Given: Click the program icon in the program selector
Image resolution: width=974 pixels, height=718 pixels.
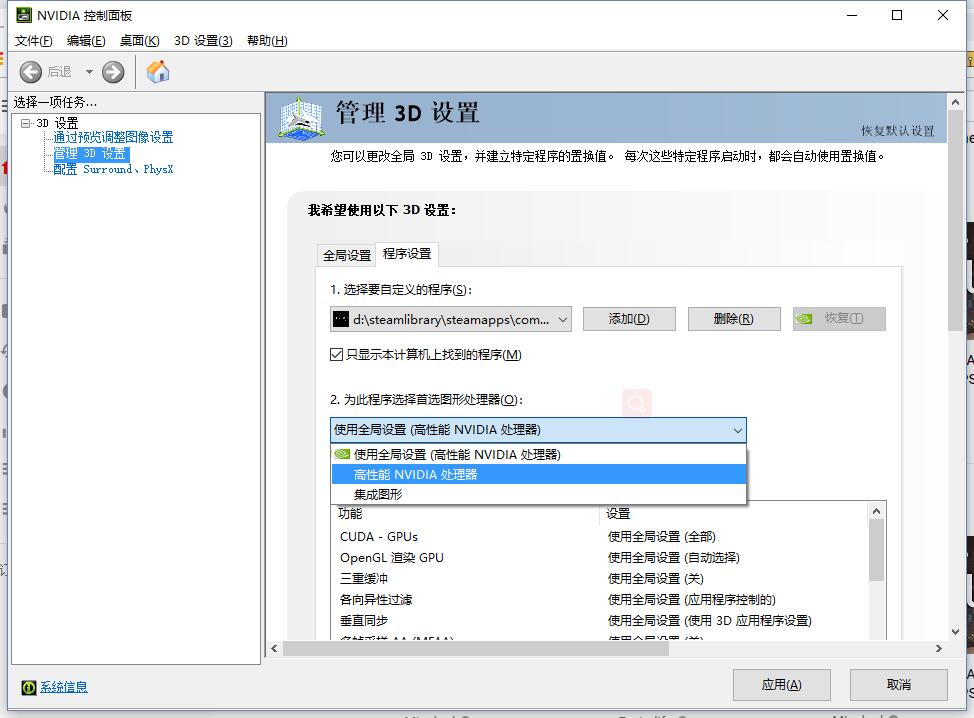Looking at the screenshot, I should (x=341, y=319).
